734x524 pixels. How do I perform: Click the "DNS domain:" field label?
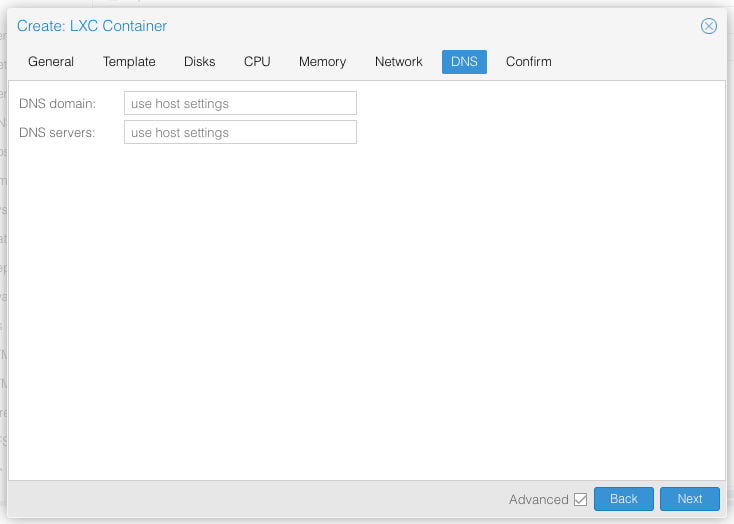click(x=57, y=103)
